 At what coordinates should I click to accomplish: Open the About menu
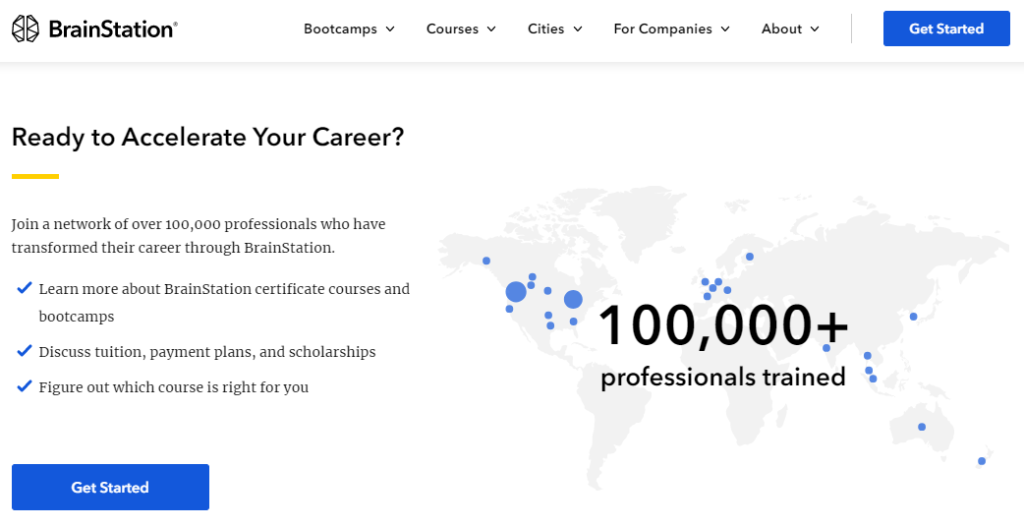coord(790,29)
